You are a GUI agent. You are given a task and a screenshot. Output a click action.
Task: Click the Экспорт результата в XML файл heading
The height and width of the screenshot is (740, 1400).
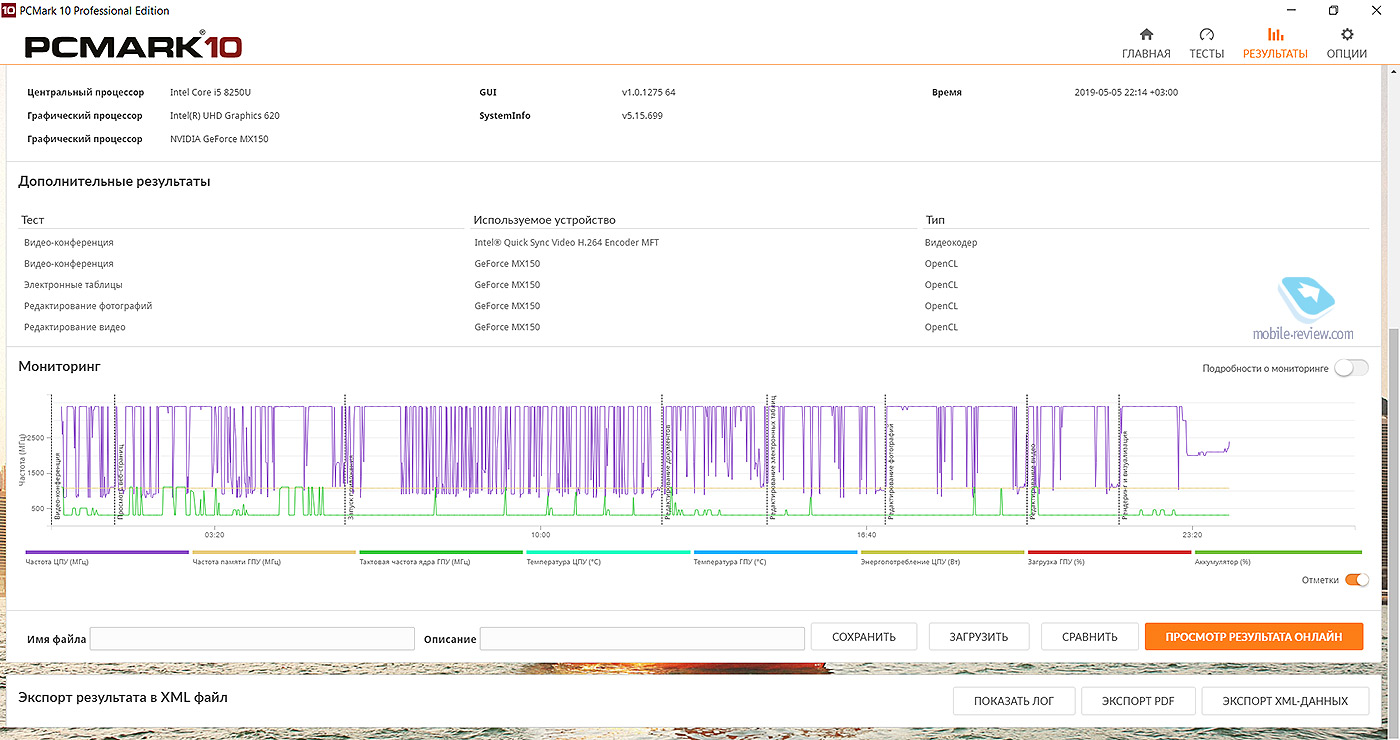(123, 697)
